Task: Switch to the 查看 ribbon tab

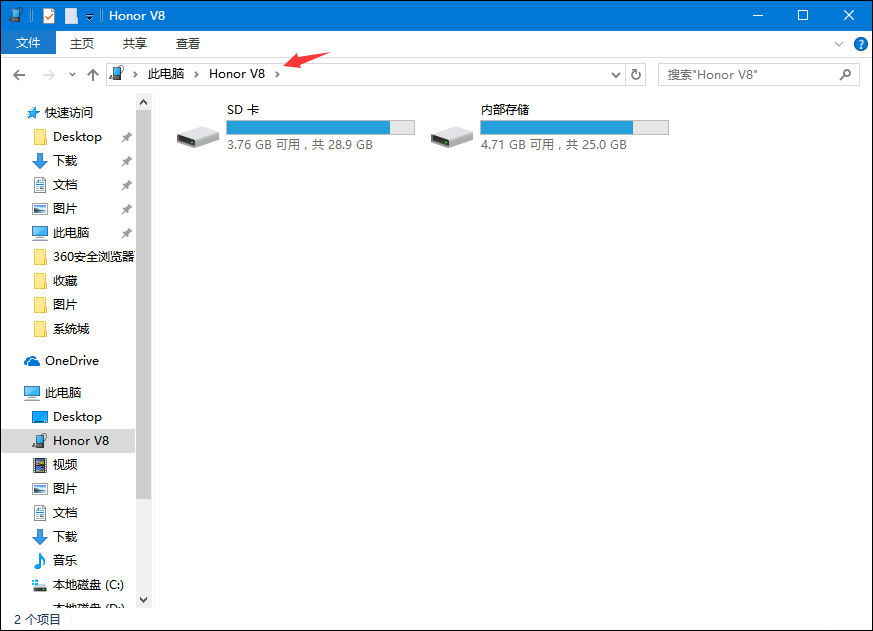Action: click(188, 43)
